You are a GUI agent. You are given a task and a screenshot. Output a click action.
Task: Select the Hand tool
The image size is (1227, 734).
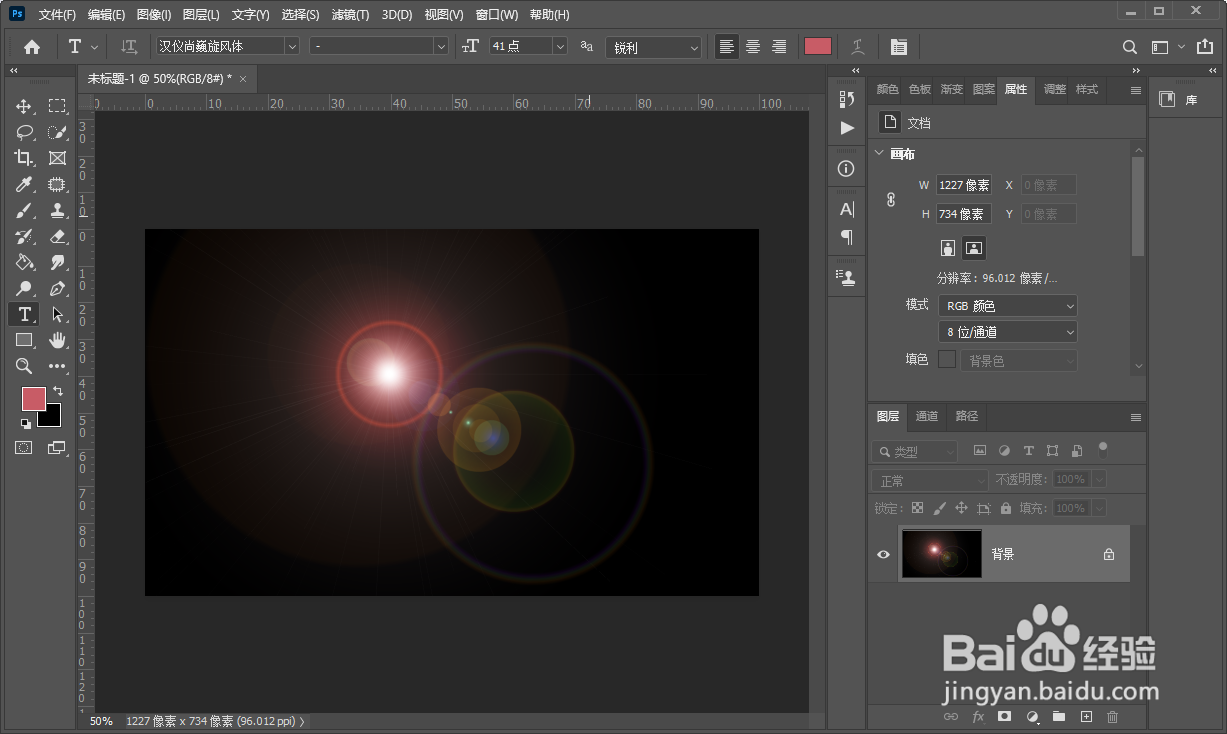[x=57, y=340]
